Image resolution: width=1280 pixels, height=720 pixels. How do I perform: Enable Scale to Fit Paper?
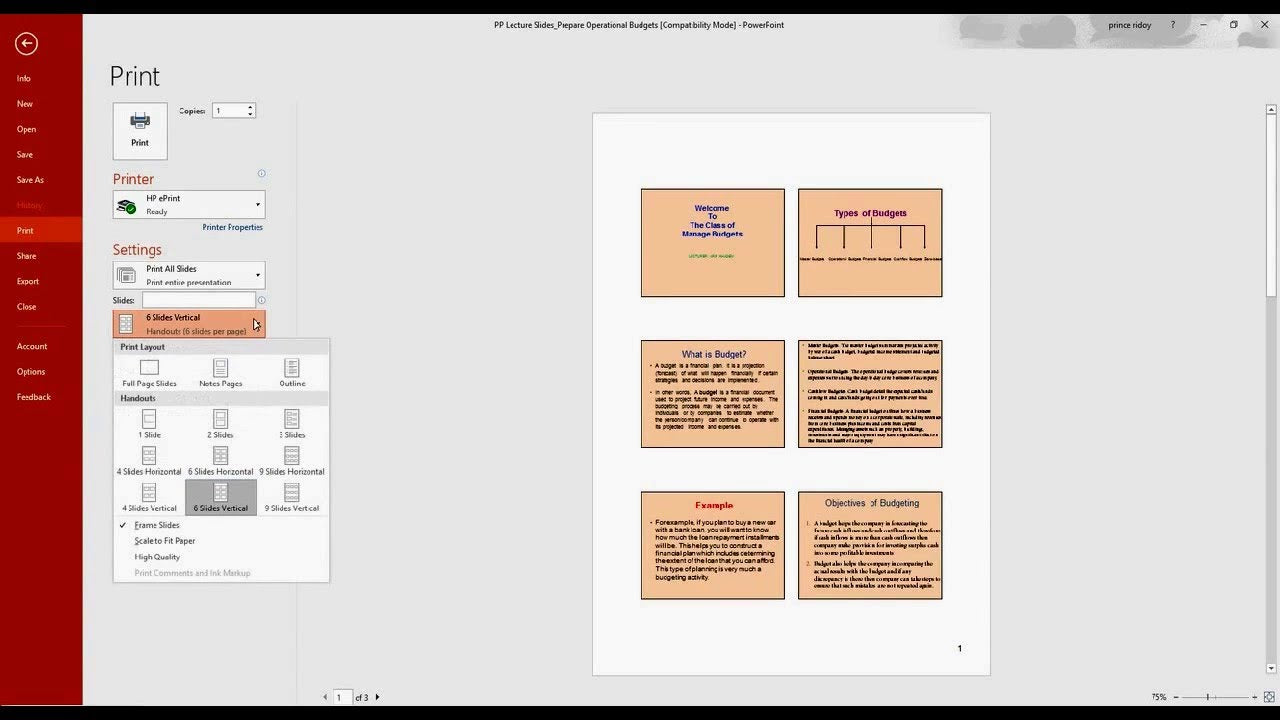tap(164, 541)
